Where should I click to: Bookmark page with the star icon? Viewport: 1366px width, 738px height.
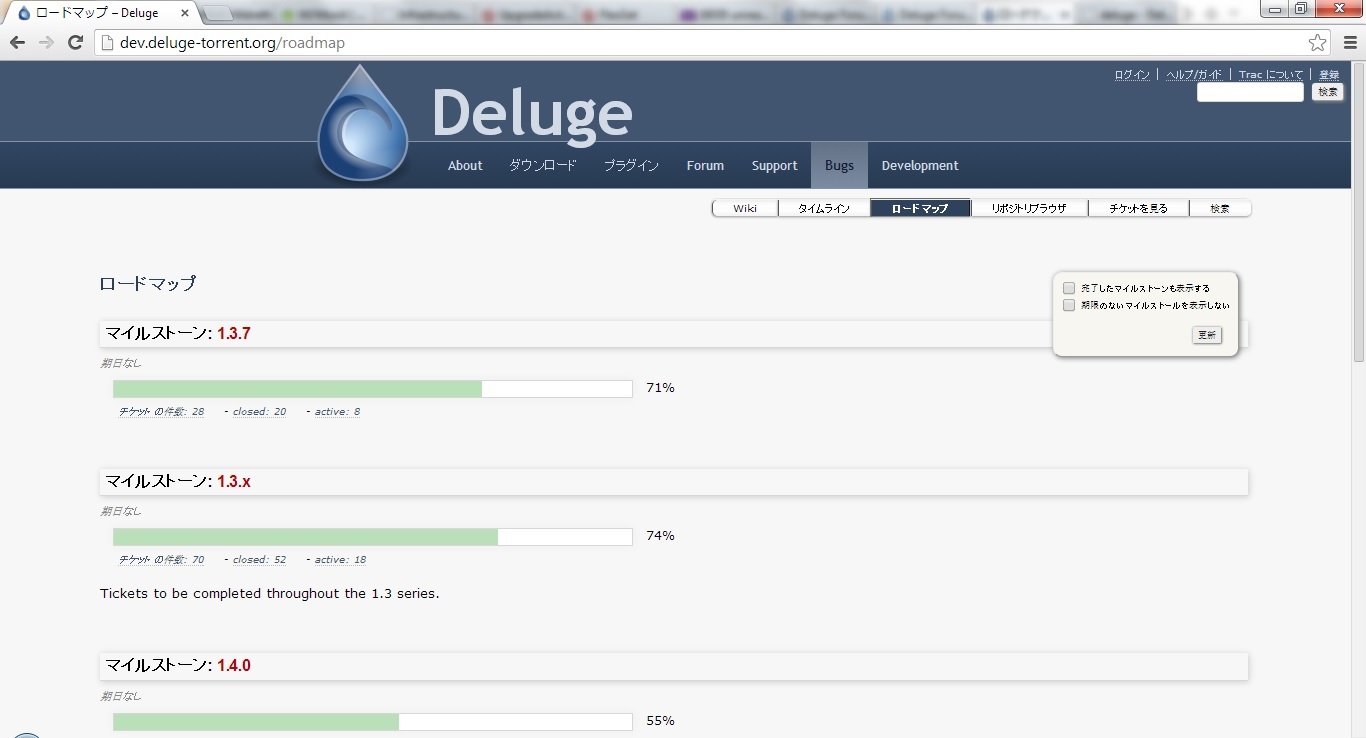1318,43
